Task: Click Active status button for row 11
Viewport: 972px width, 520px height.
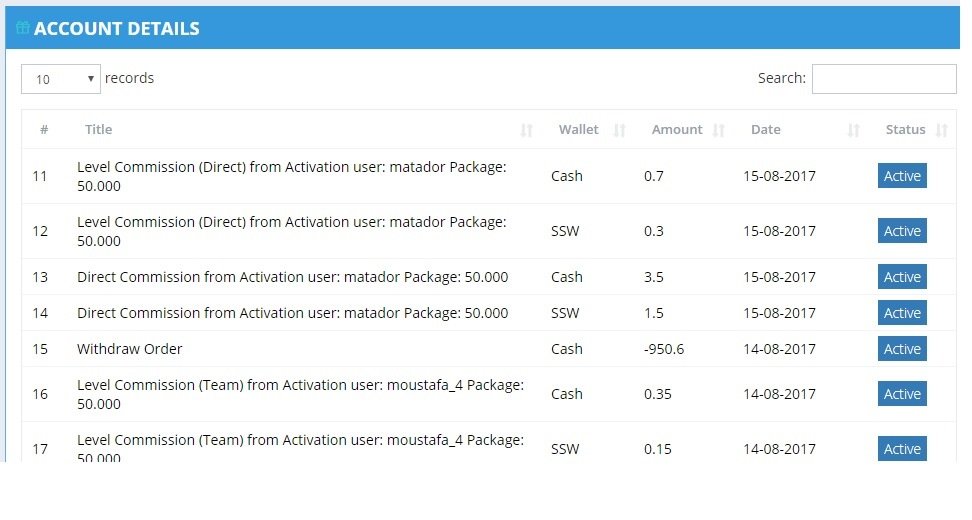Action: (902, 176)
